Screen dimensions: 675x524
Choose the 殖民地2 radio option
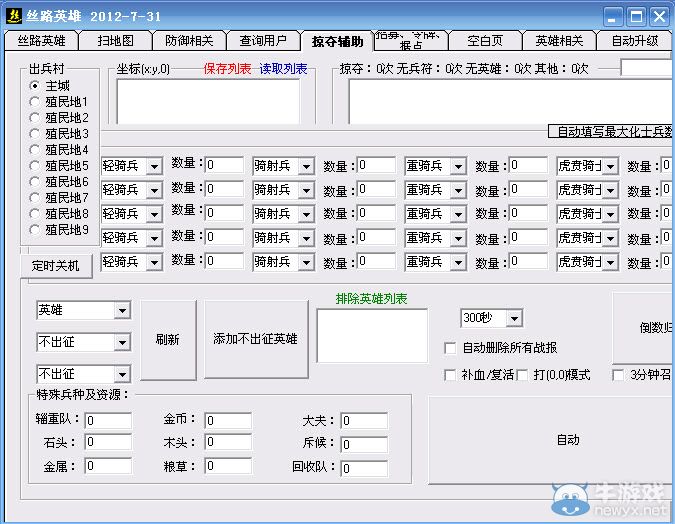tap(34, 118)
